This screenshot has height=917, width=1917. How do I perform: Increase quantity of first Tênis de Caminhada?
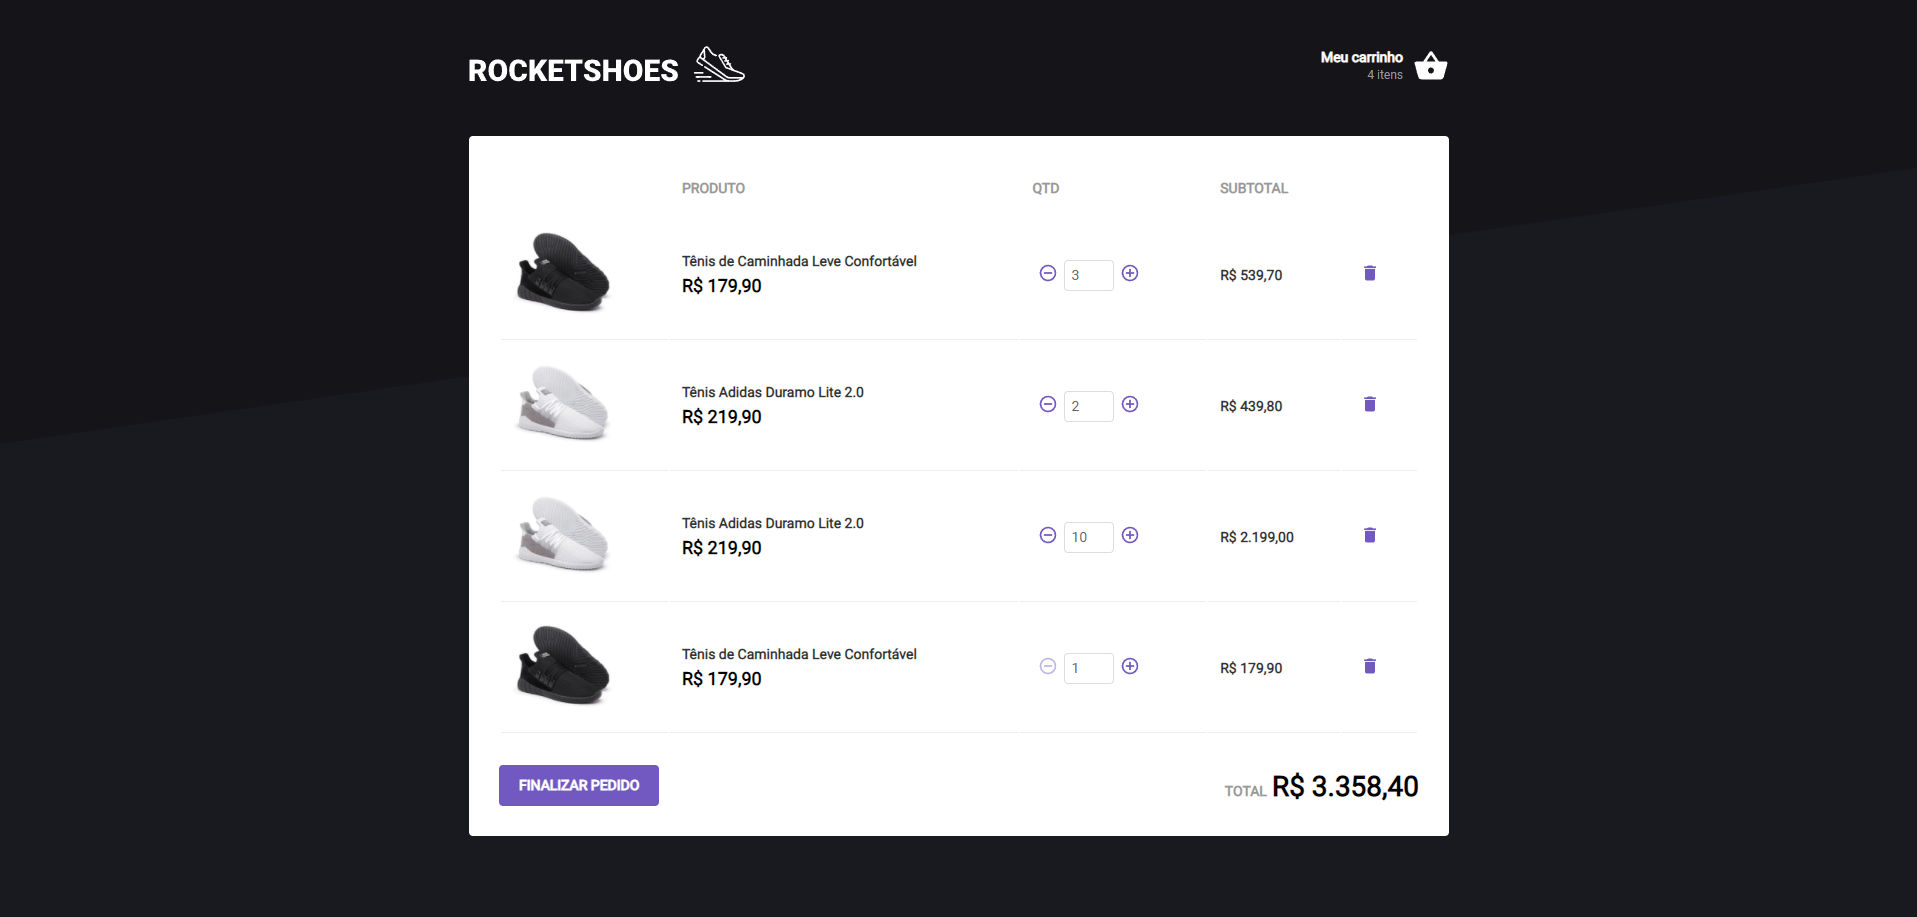tap(1129, 274)
